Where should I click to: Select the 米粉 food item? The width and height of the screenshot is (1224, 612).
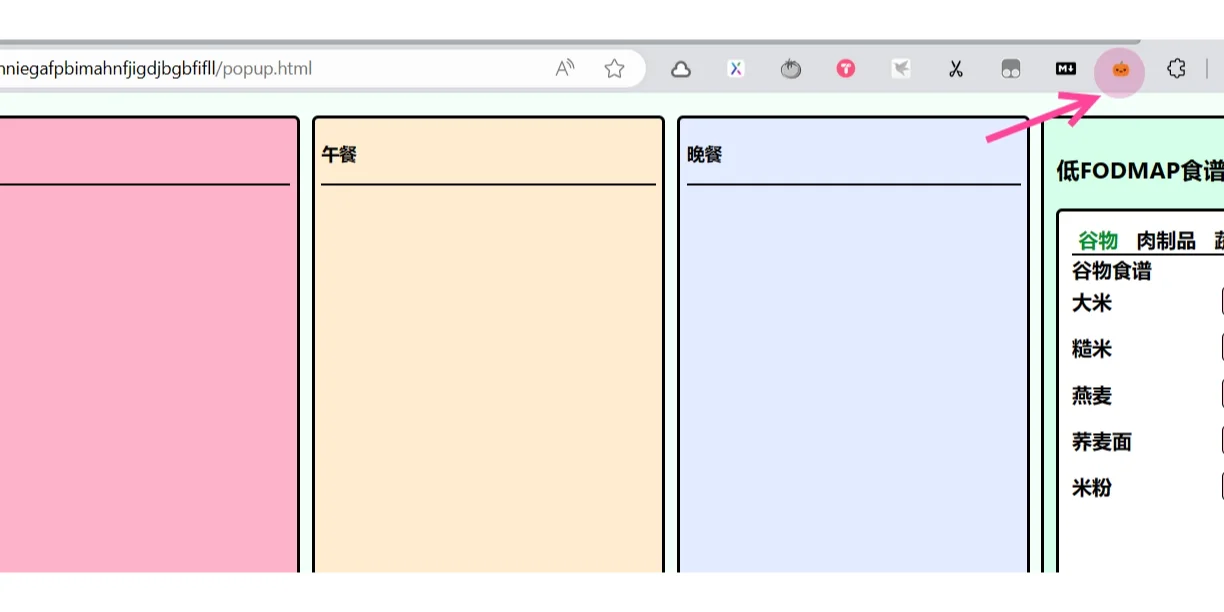[1092, 488]
